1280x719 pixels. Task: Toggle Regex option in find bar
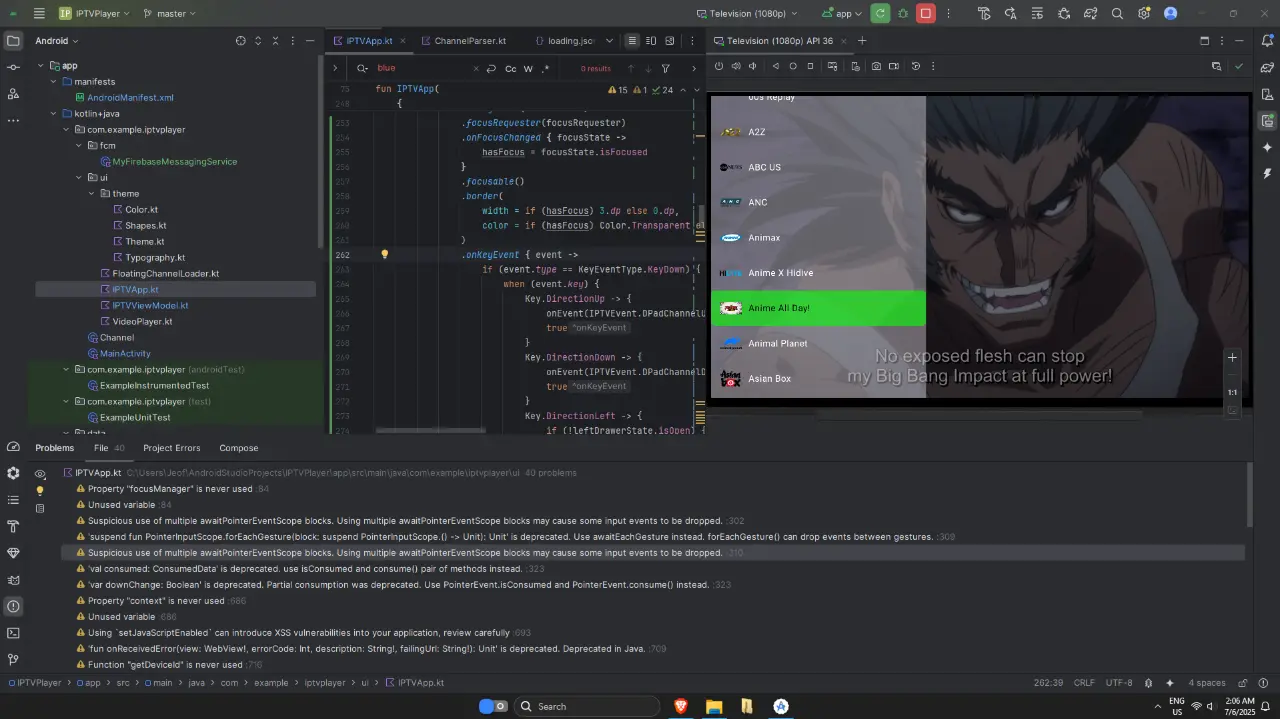[x=545, y=68]
